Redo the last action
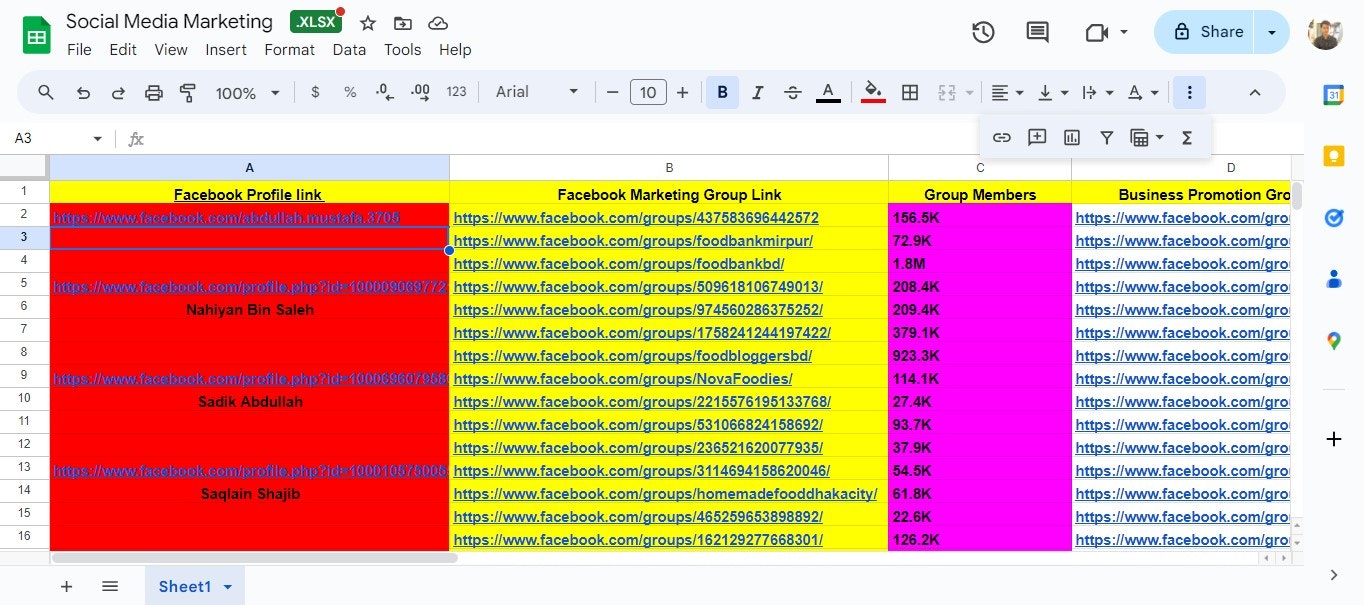Viewport: 1364px width, 605px height. (118, 92)
